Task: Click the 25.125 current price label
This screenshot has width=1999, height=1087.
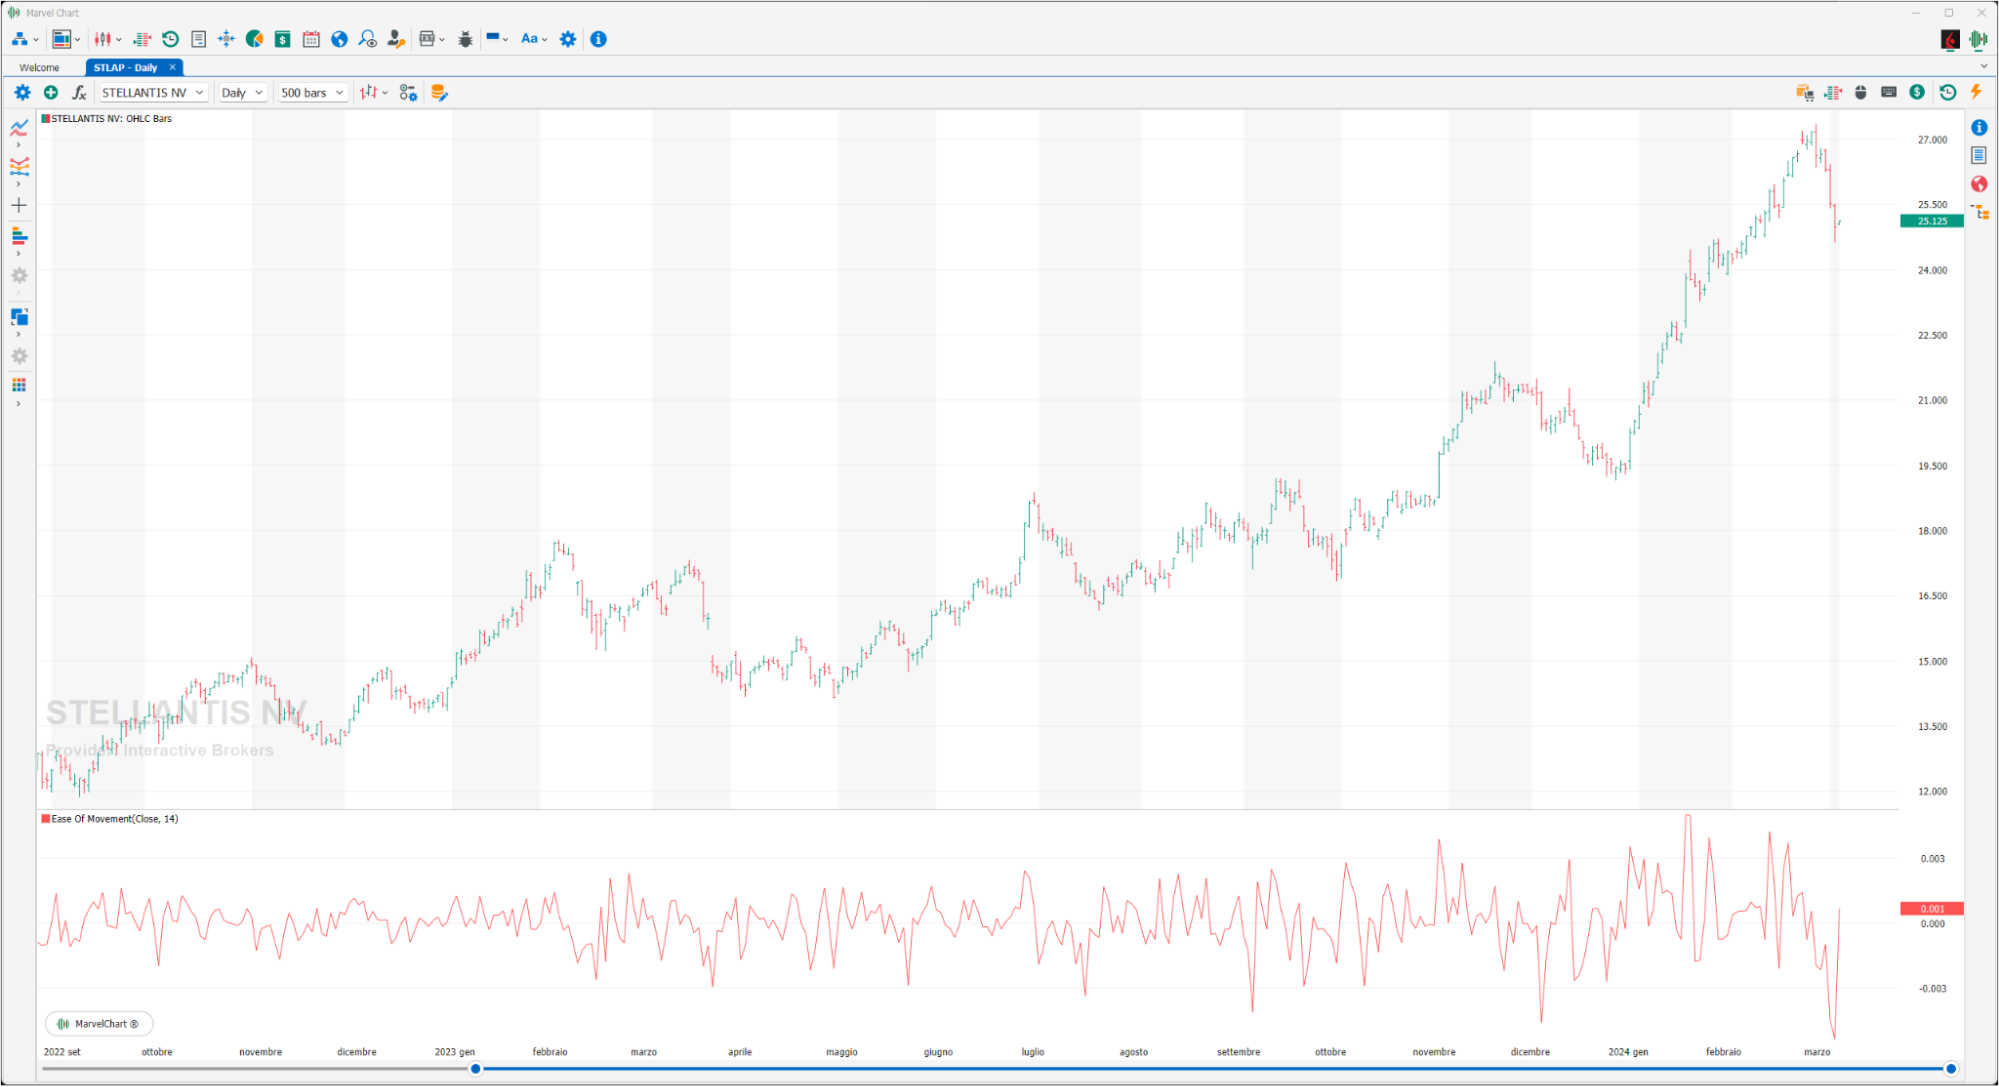Action: click(x=1931, y=221)
